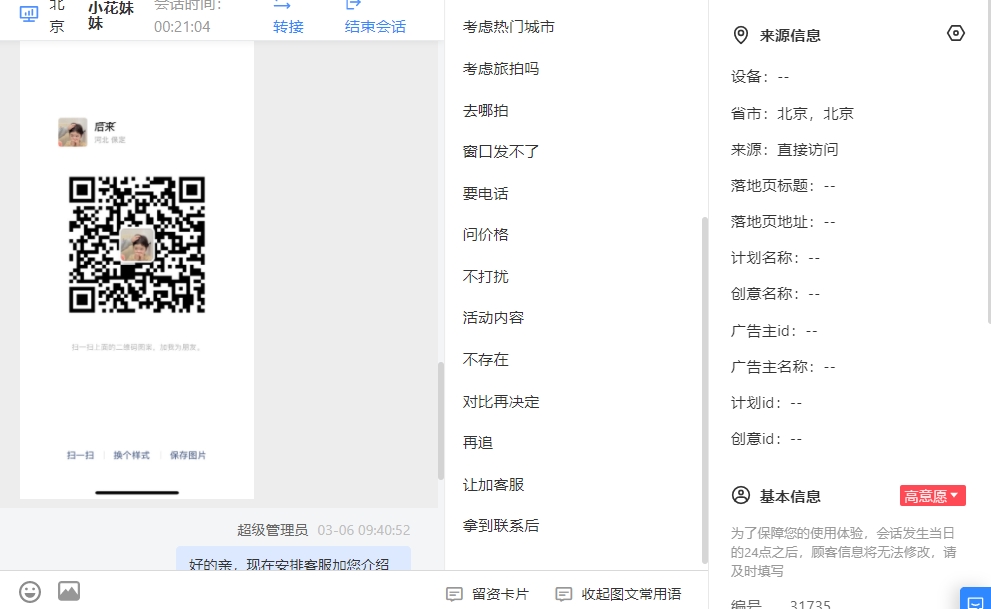
Task: Click the hexagon settings icon near 来源信息
Action: [956, 33]
